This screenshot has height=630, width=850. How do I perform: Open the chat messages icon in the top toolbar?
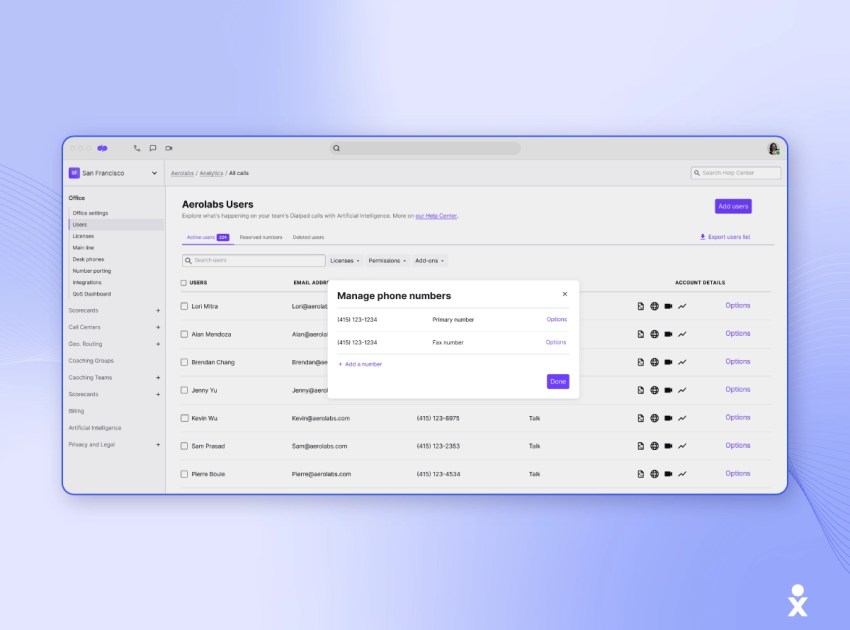[x=153, y=147]
